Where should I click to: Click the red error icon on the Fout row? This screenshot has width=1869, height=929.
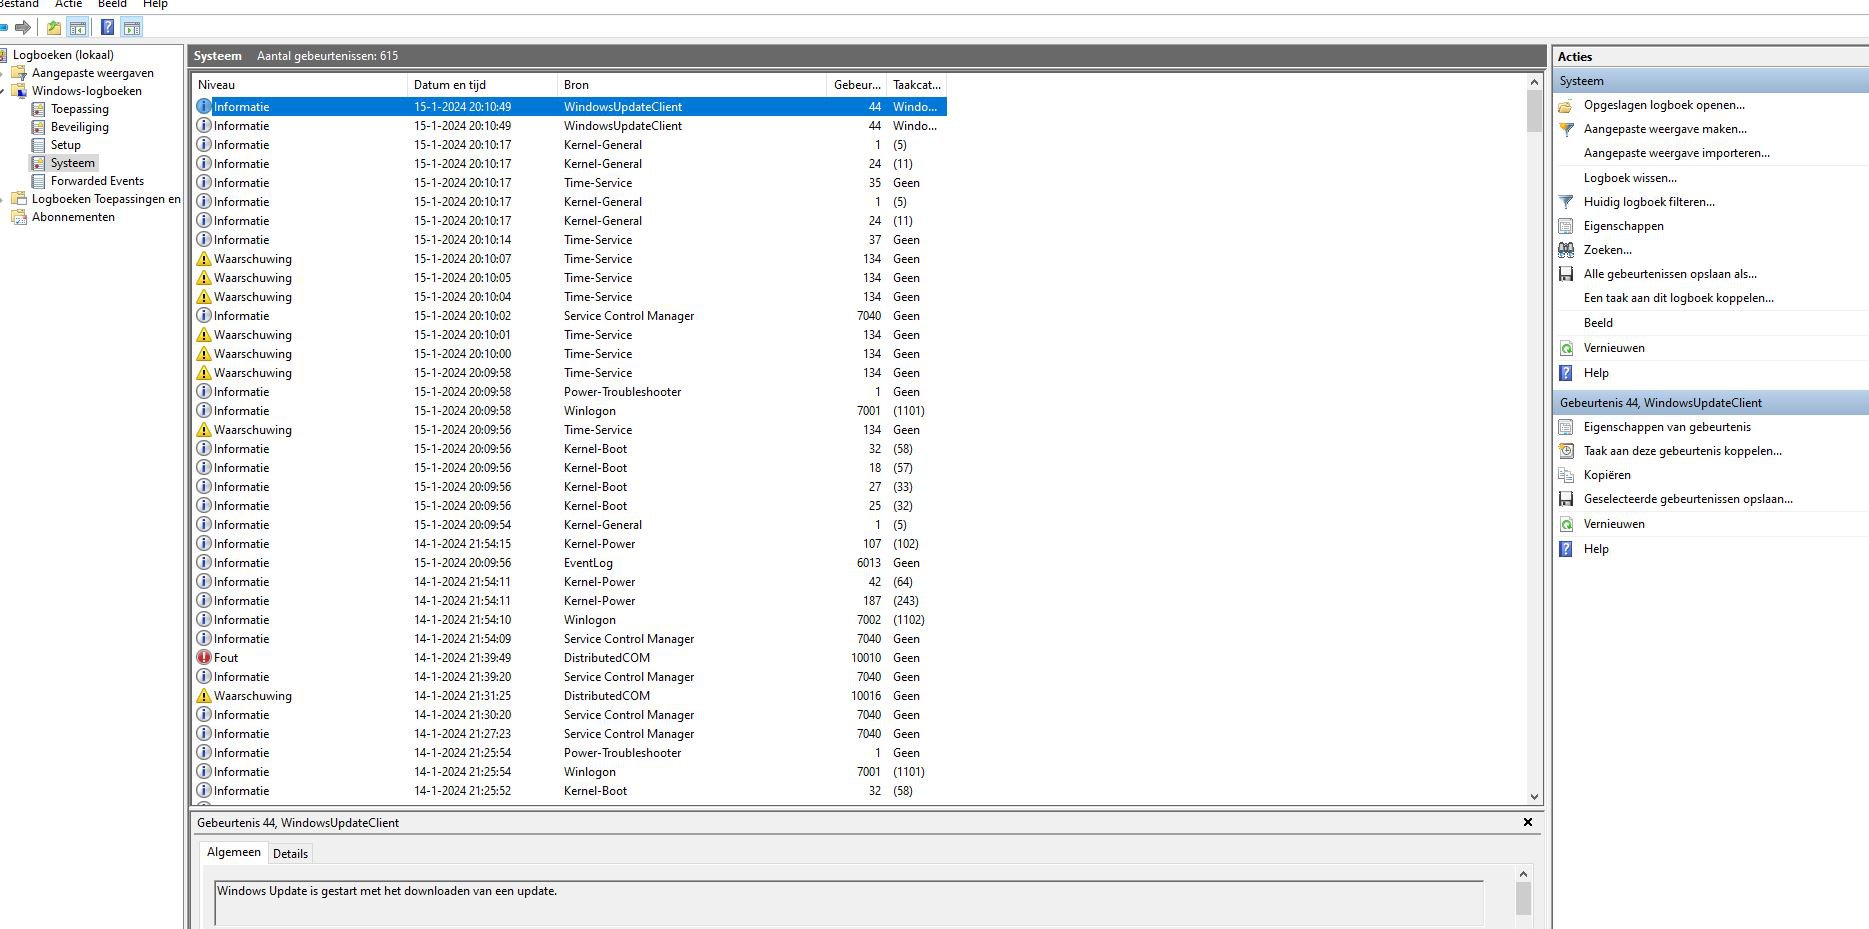click(x=204, y=658)
